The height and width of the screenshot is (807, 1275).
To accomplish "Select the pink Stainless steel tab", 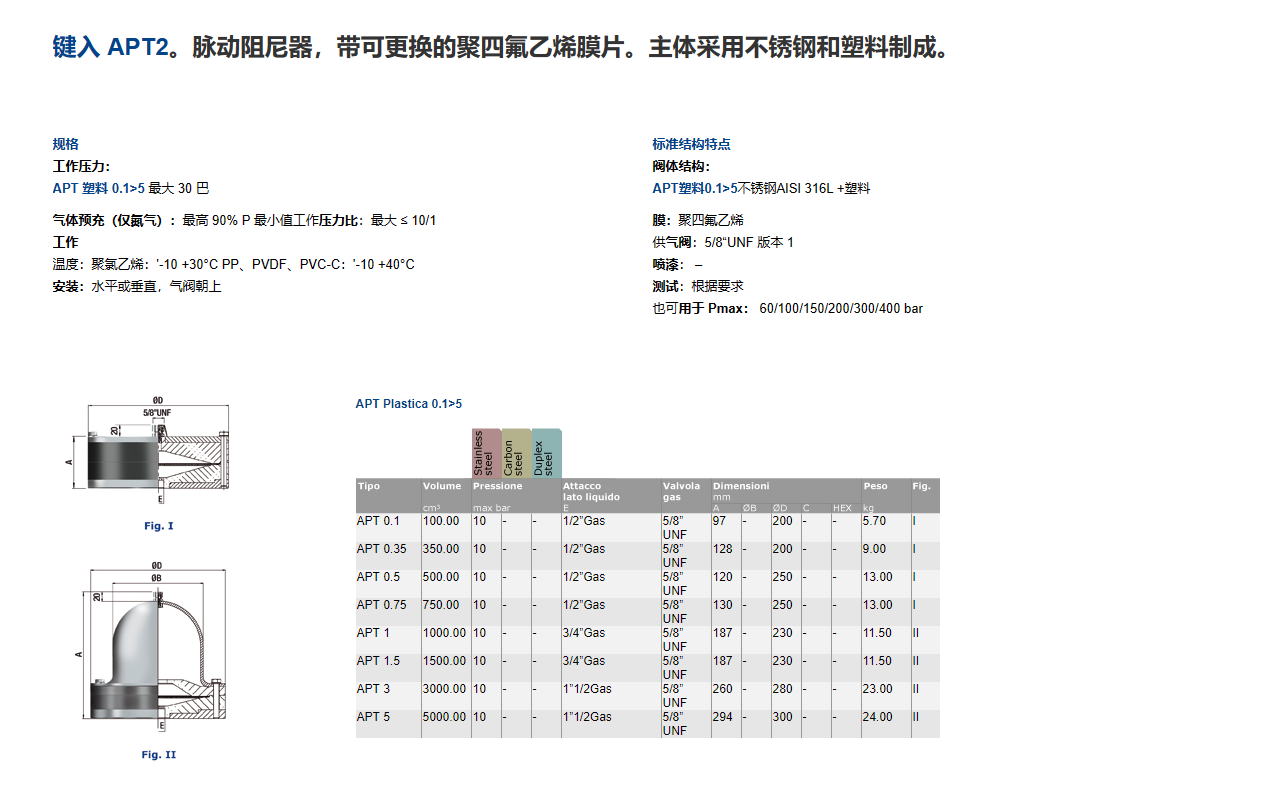I will [x=486, y=453].
